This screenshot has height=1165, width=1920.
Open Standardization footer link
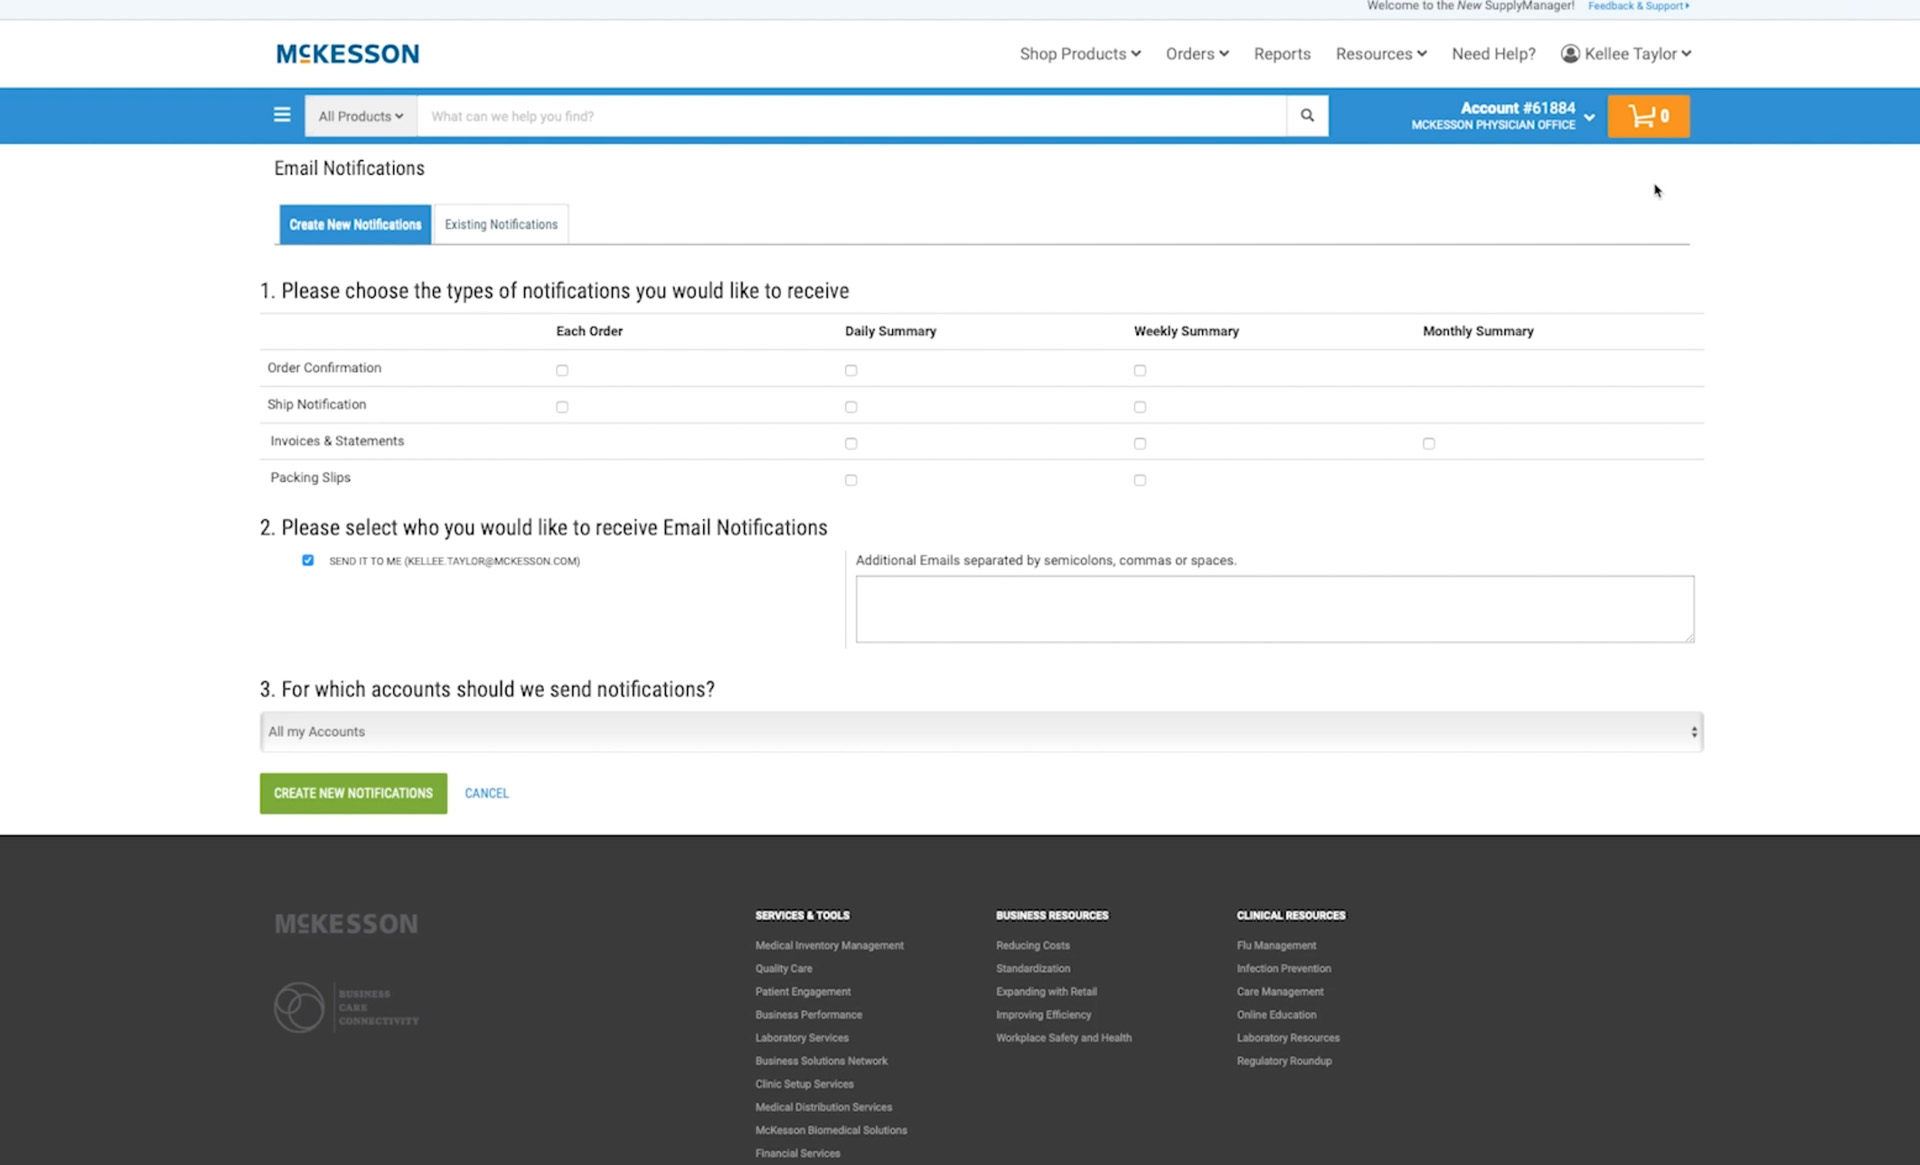[1032, 968]
